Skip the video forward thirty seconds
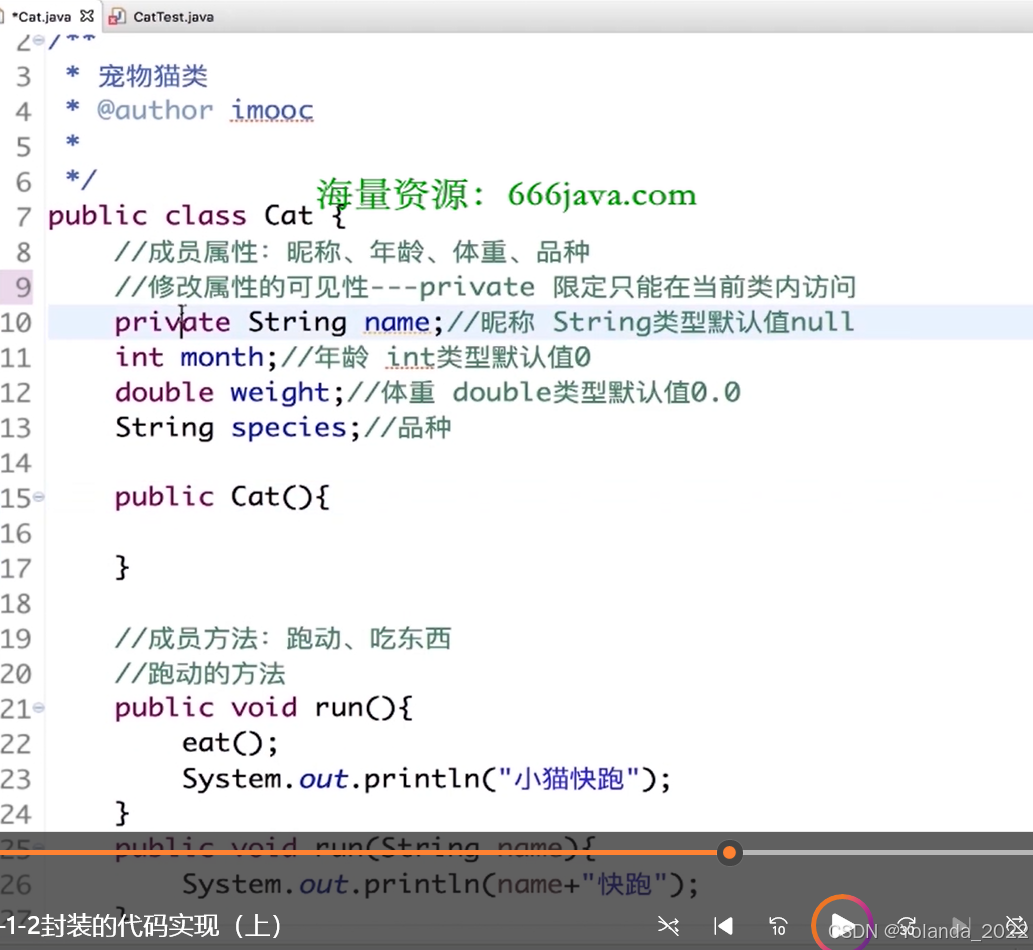The width and height of the screenshot is (1033, 950). tap(907, 926)
